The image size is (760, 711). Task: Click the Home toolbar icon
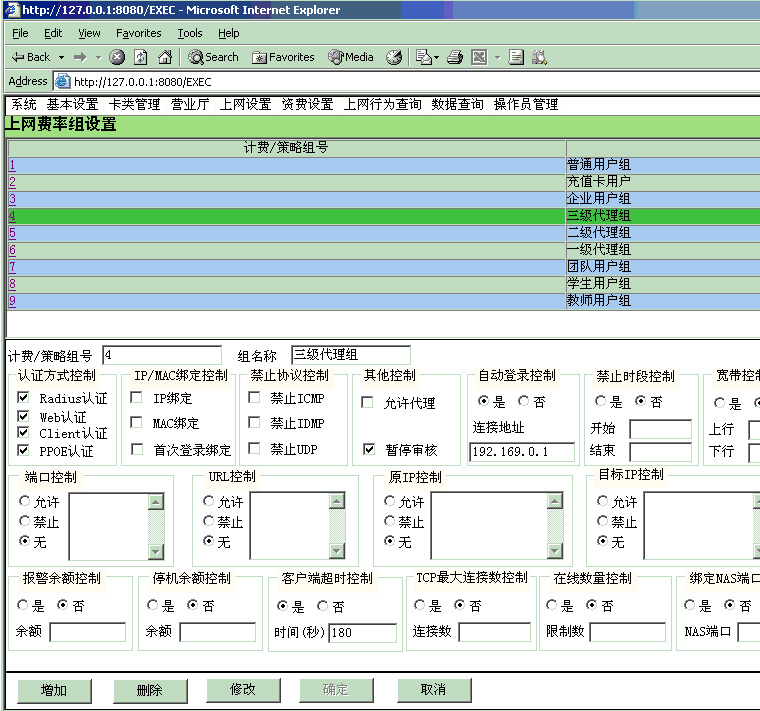click(165, 57)
